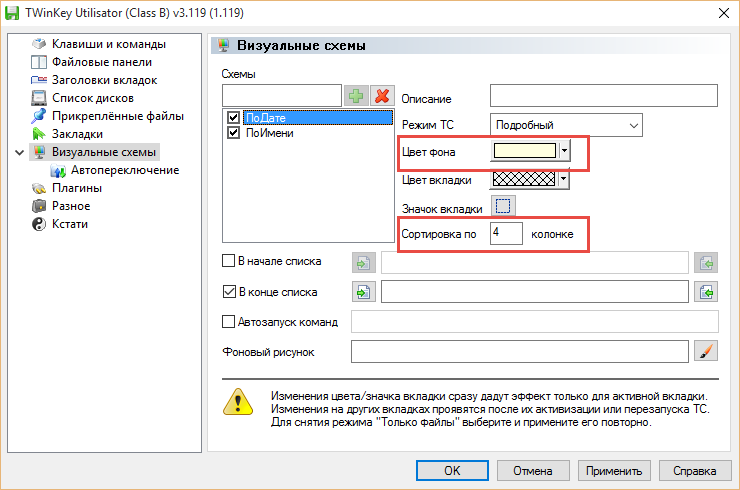
Task: Open the Режим ТС dropdown
Action: coord(633,125)
